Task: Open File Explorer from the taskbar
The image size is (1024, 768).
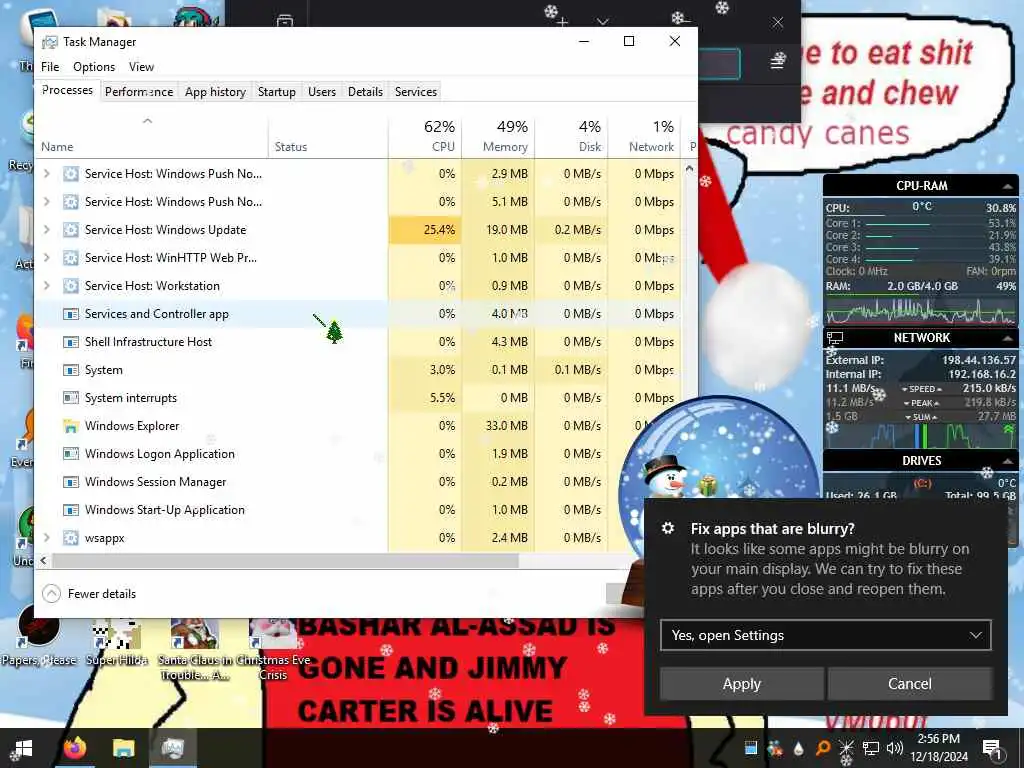Action: 123,748
